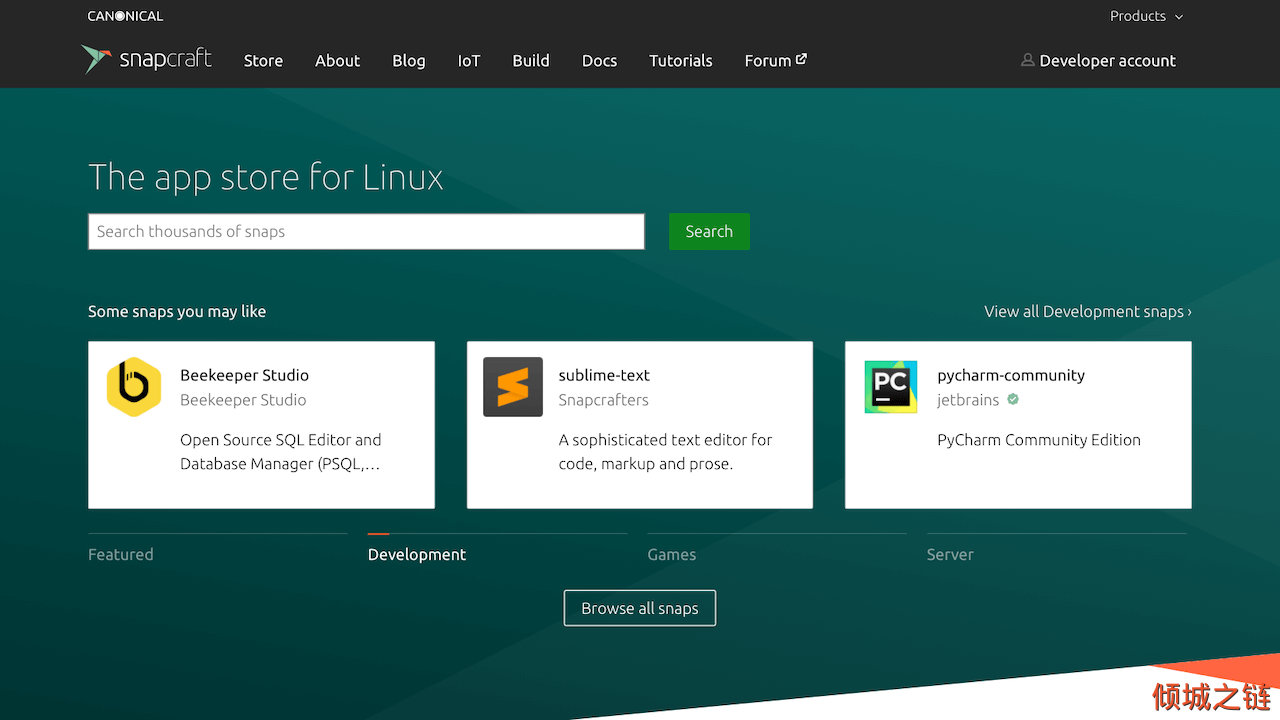The width and height of the screenshot is (1280, 720).
Task: Click the Developer account user icon
Action: pyautogui.click(x=1027, y=60)
